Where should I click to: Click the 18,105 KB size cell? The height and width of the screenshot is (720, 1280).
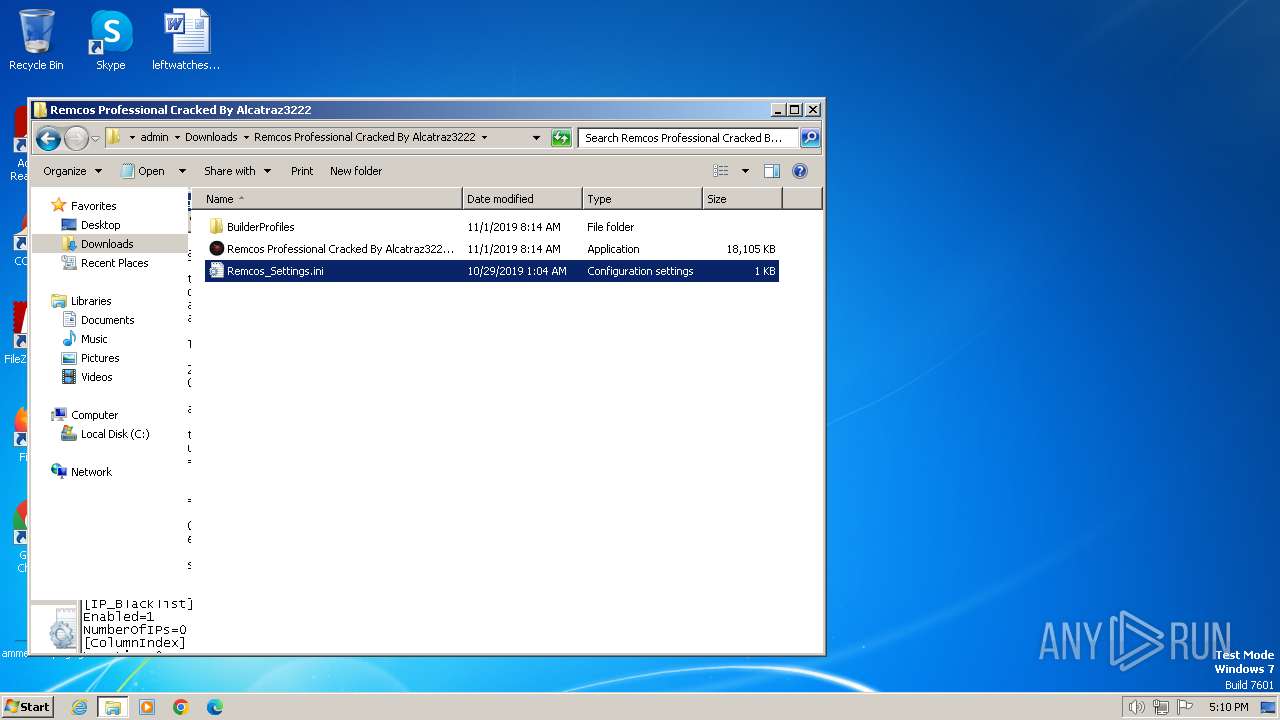(x=750, y=249)
